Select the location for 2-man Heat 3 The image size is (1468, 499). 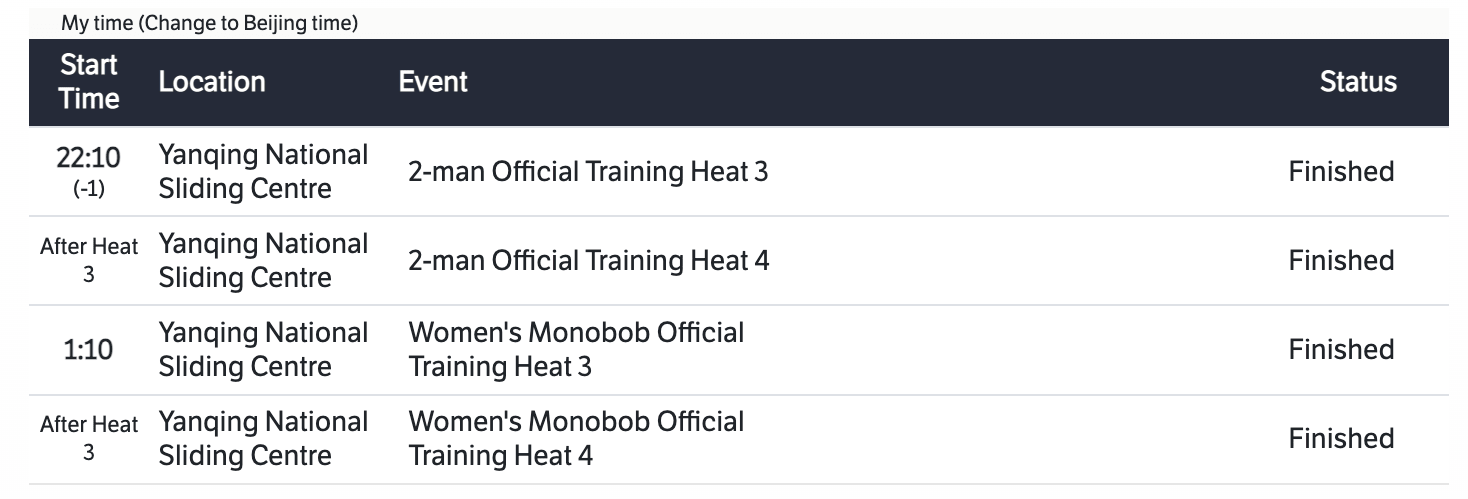click(263, 172)
